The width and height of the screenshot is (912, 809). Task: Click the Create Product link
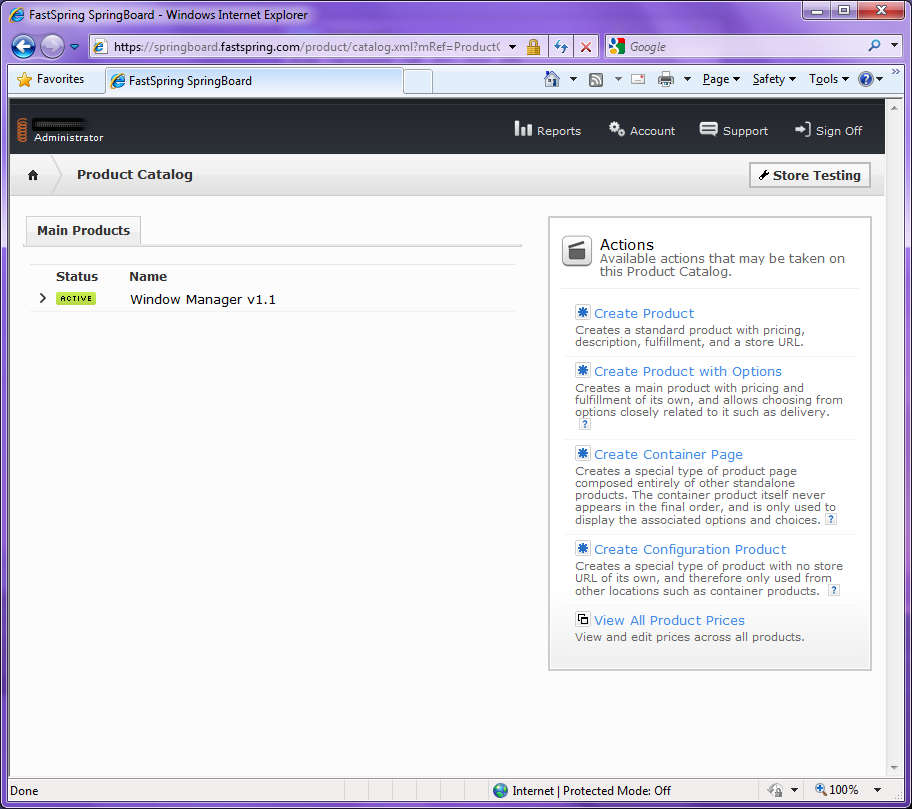tap(644, 313)
